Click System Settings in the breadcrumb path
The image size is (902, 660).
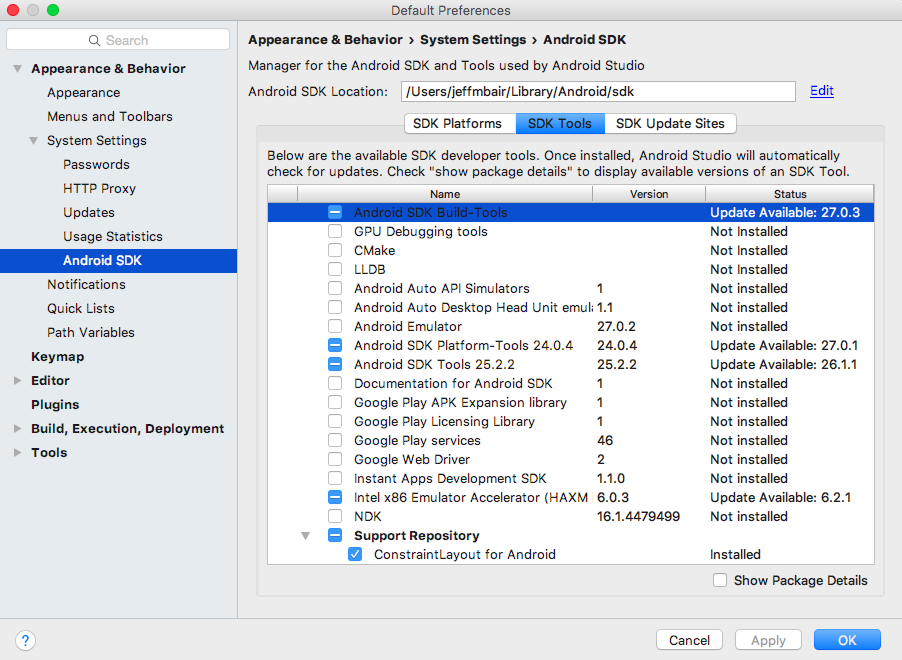pos(473,40)
